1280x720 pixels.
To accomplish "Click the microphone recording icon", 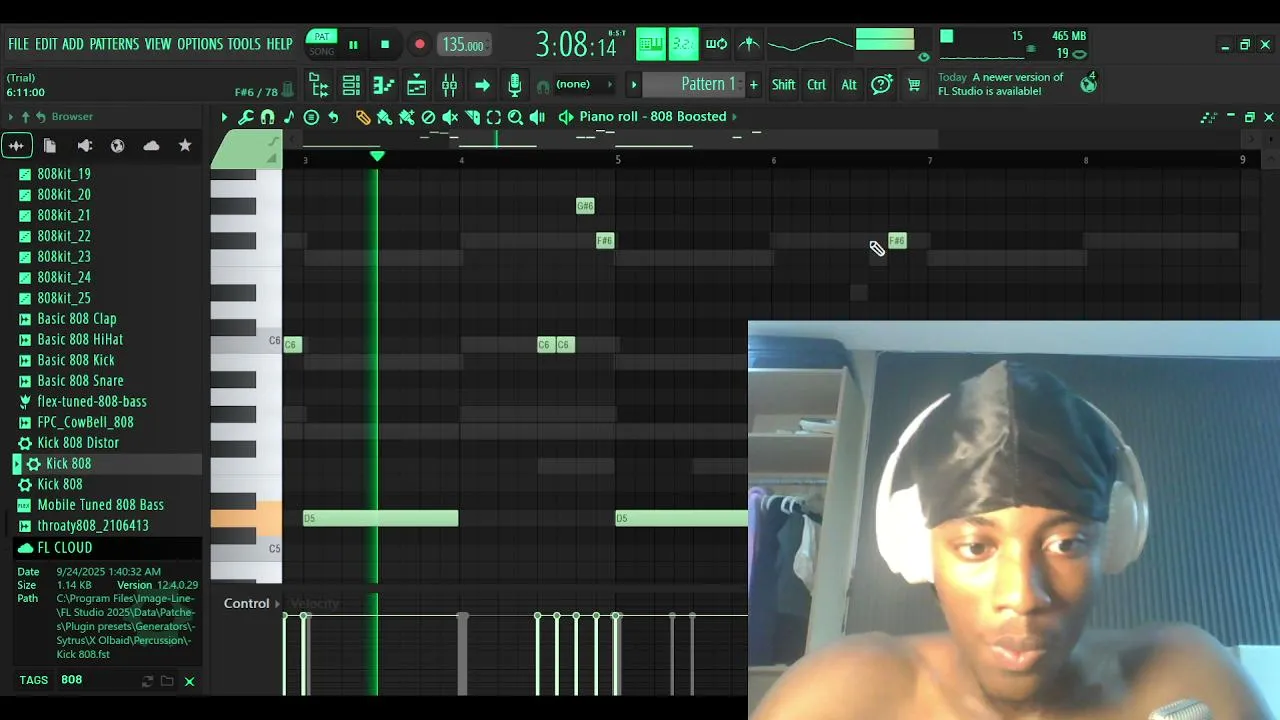I will tap(514, 85).
